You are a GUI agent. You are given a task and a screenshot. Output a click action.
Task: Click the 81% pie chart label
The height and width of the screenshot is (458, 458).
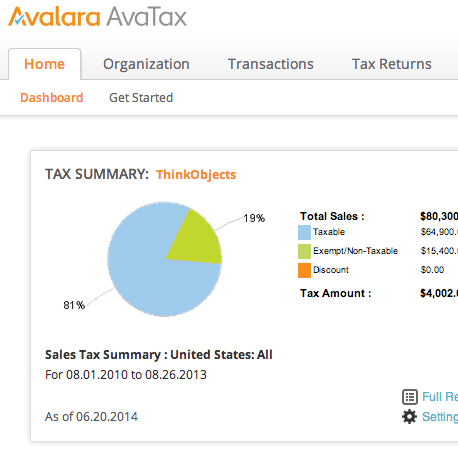pos(74,305)
